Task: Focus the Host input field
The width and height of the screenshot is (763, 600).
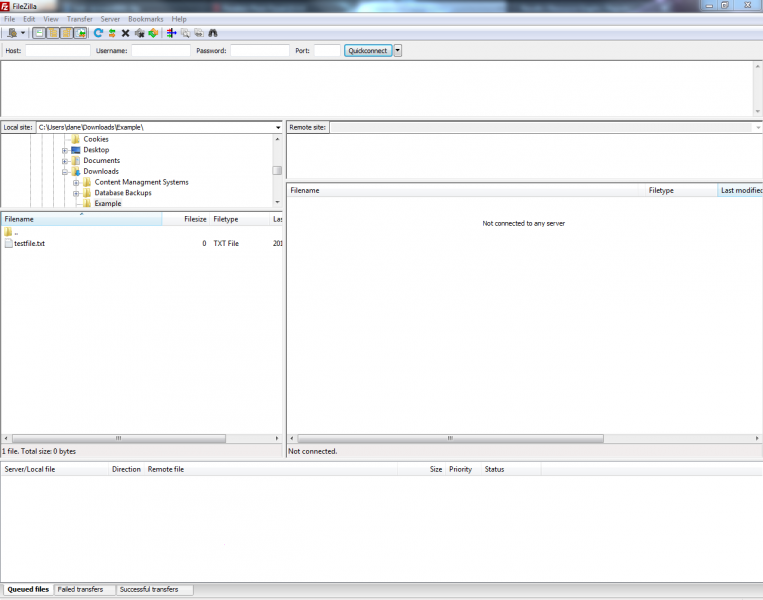Action: click(x=58, y=51)
